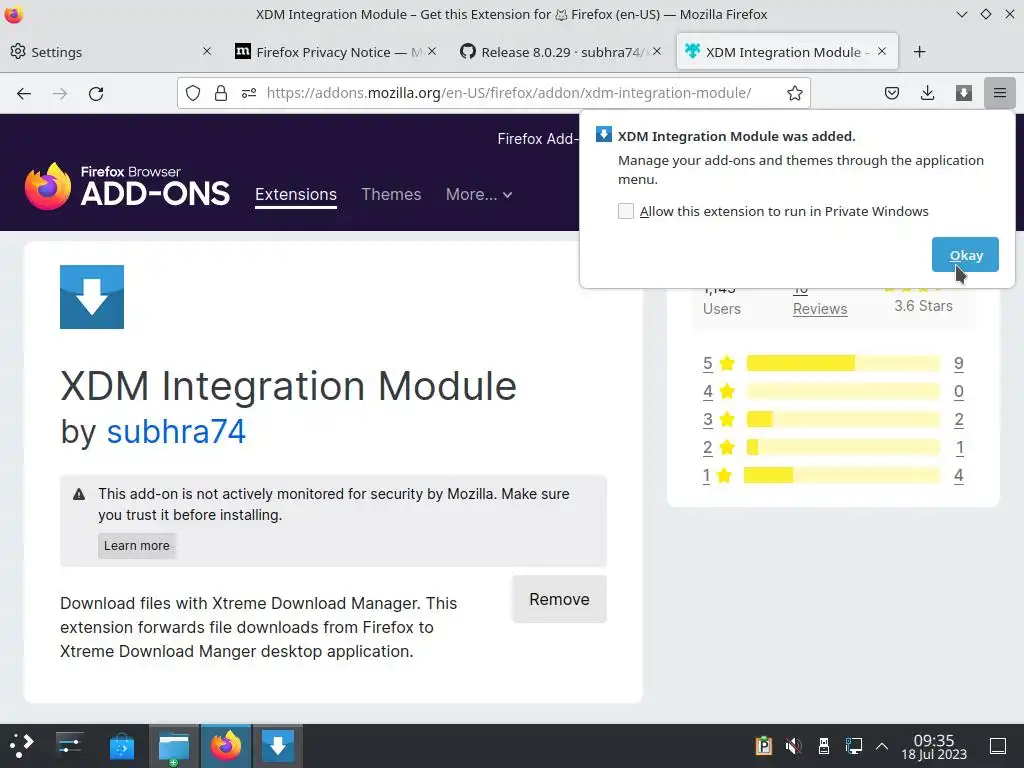The width and height of the screenshot is (1024, 768).
Task: Switch to Firefox in taskbar
Action: coord(226,746)
